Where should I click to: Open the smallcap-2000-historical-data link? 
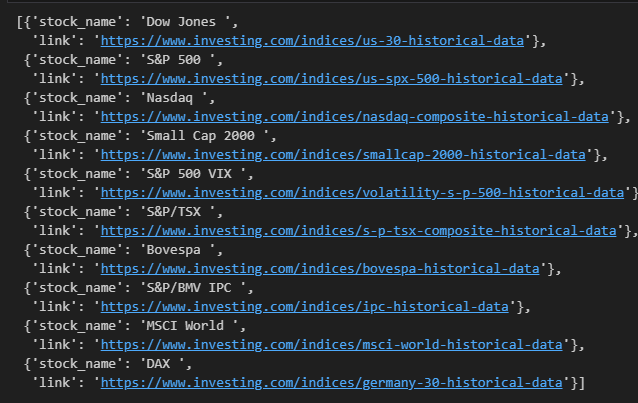pos(343,155)
